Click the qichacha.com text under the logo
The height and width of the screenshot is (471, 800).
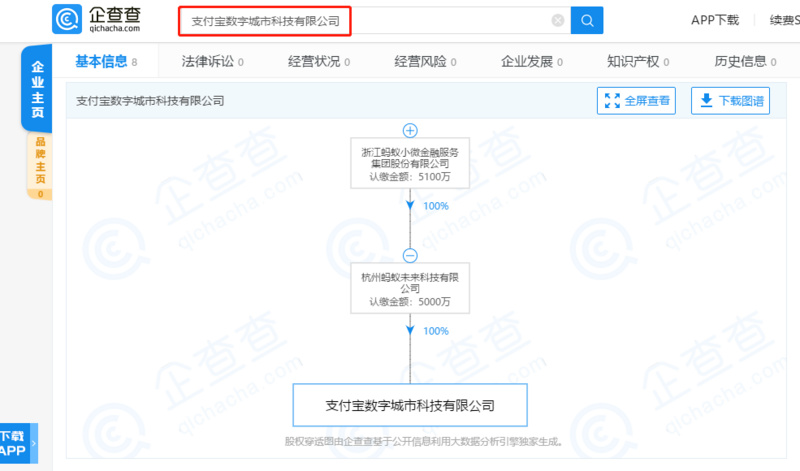114,29
